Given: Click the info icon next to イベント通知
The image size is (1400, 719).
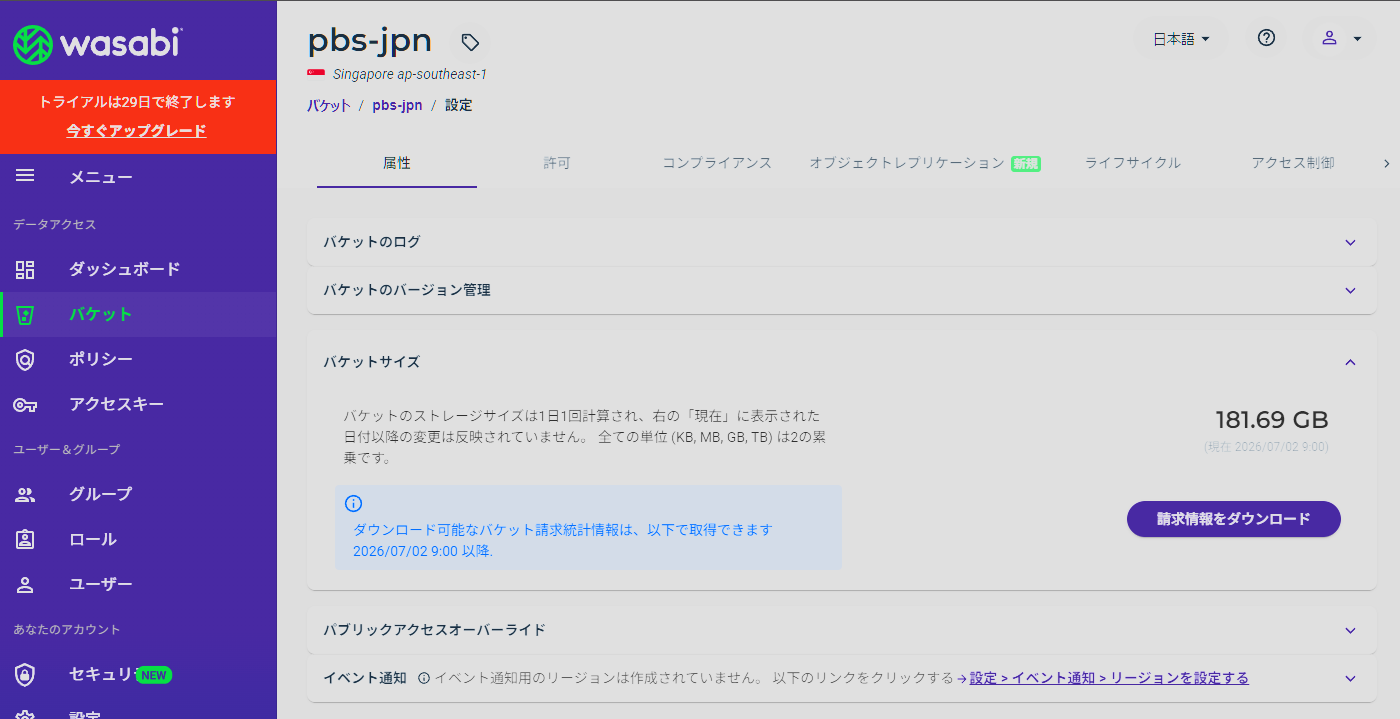Looking at the screenshot, I should pyautogui.click(x=424, y=678).
